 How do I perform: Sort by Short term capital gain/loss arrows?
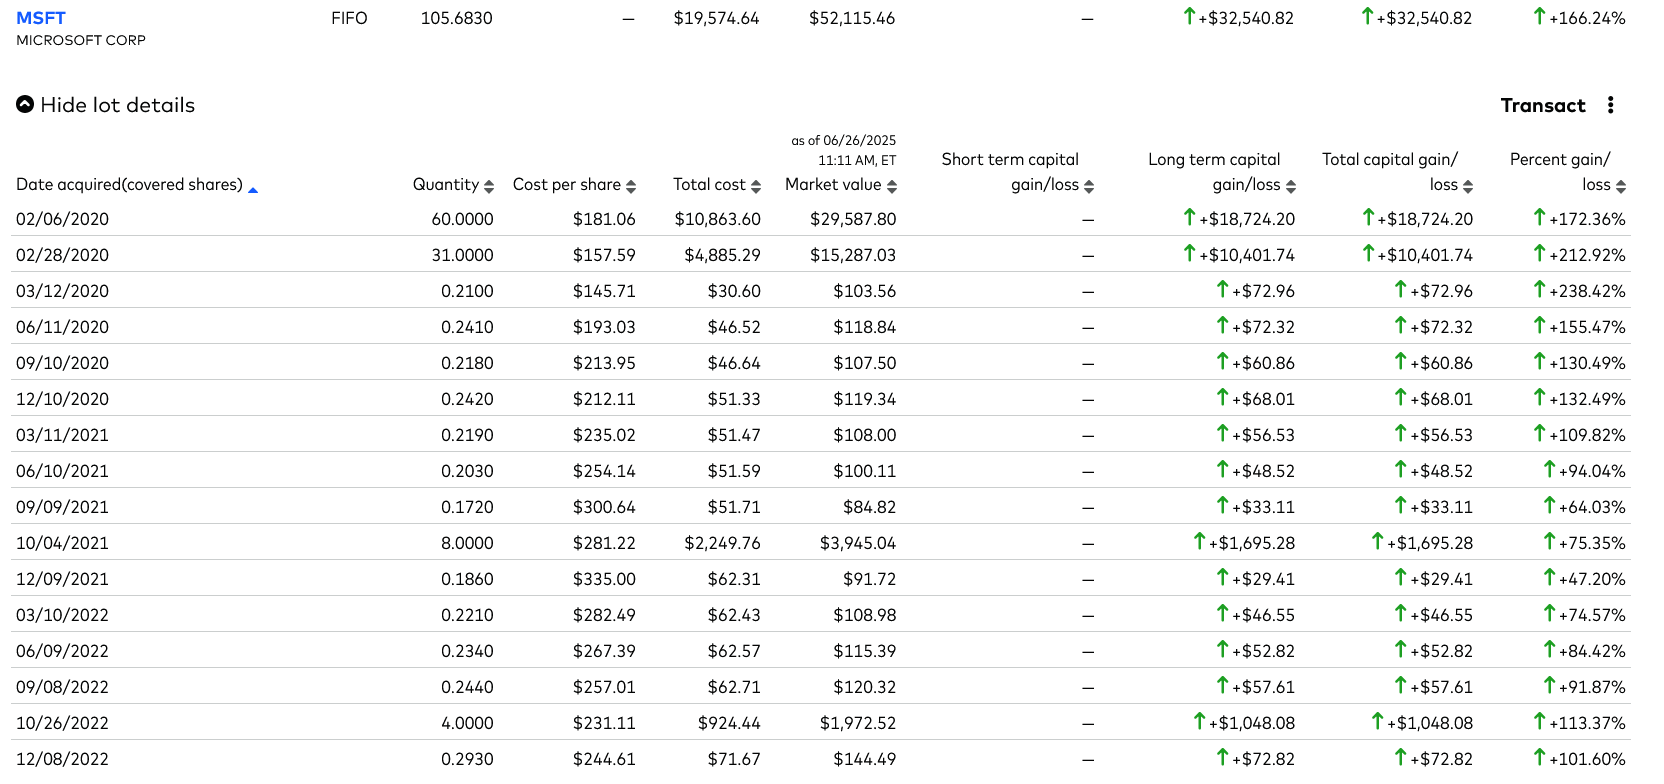(x=1089, y=186)
